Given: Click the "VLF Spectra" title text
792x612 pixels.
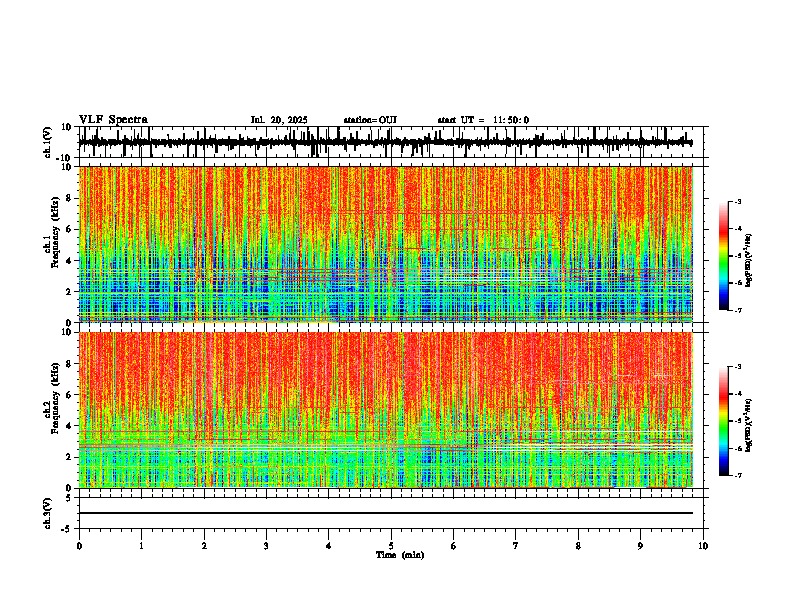Looking at the screenshot, I should point(113,120).
